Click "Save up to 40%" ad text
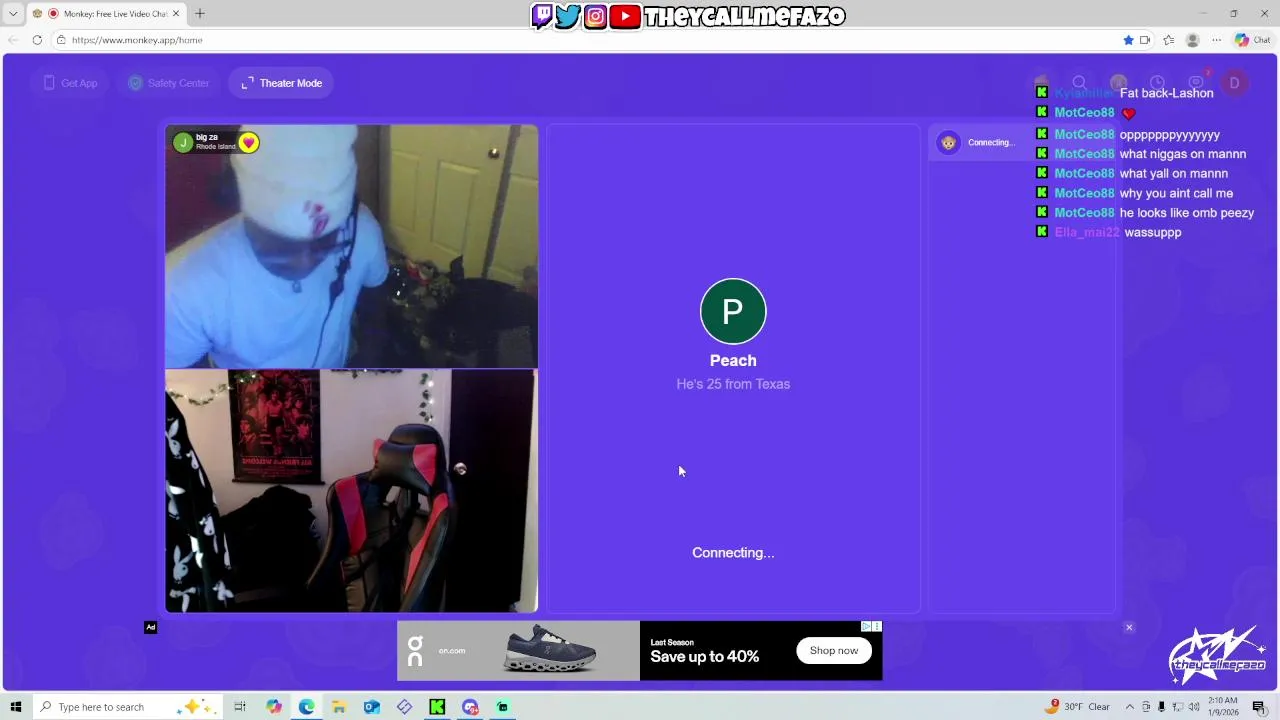 coord(705,656)
